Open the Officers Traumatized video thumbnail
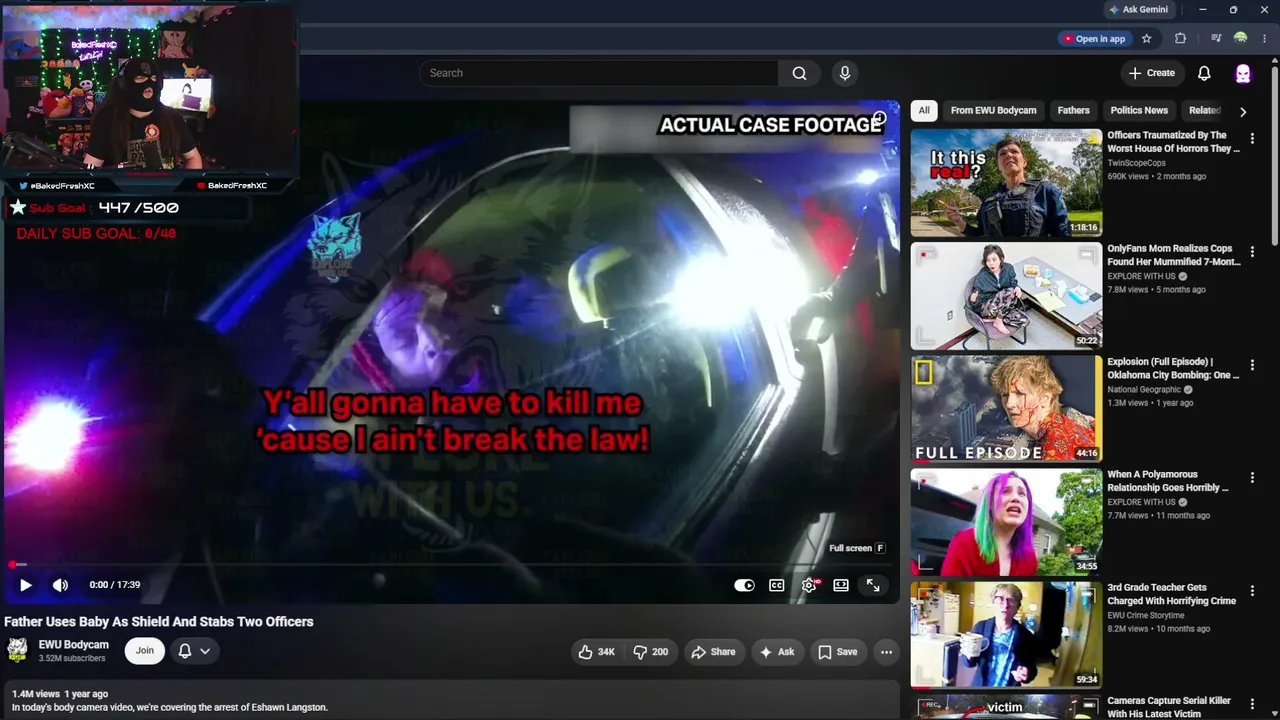Screen dimensions: 1280x720 [1006, 182]
